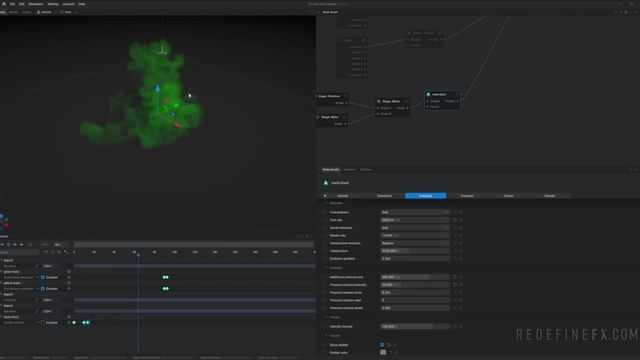640x360 pixels.
Task: Open the Emitter color swatch
Action: [383, 353]
